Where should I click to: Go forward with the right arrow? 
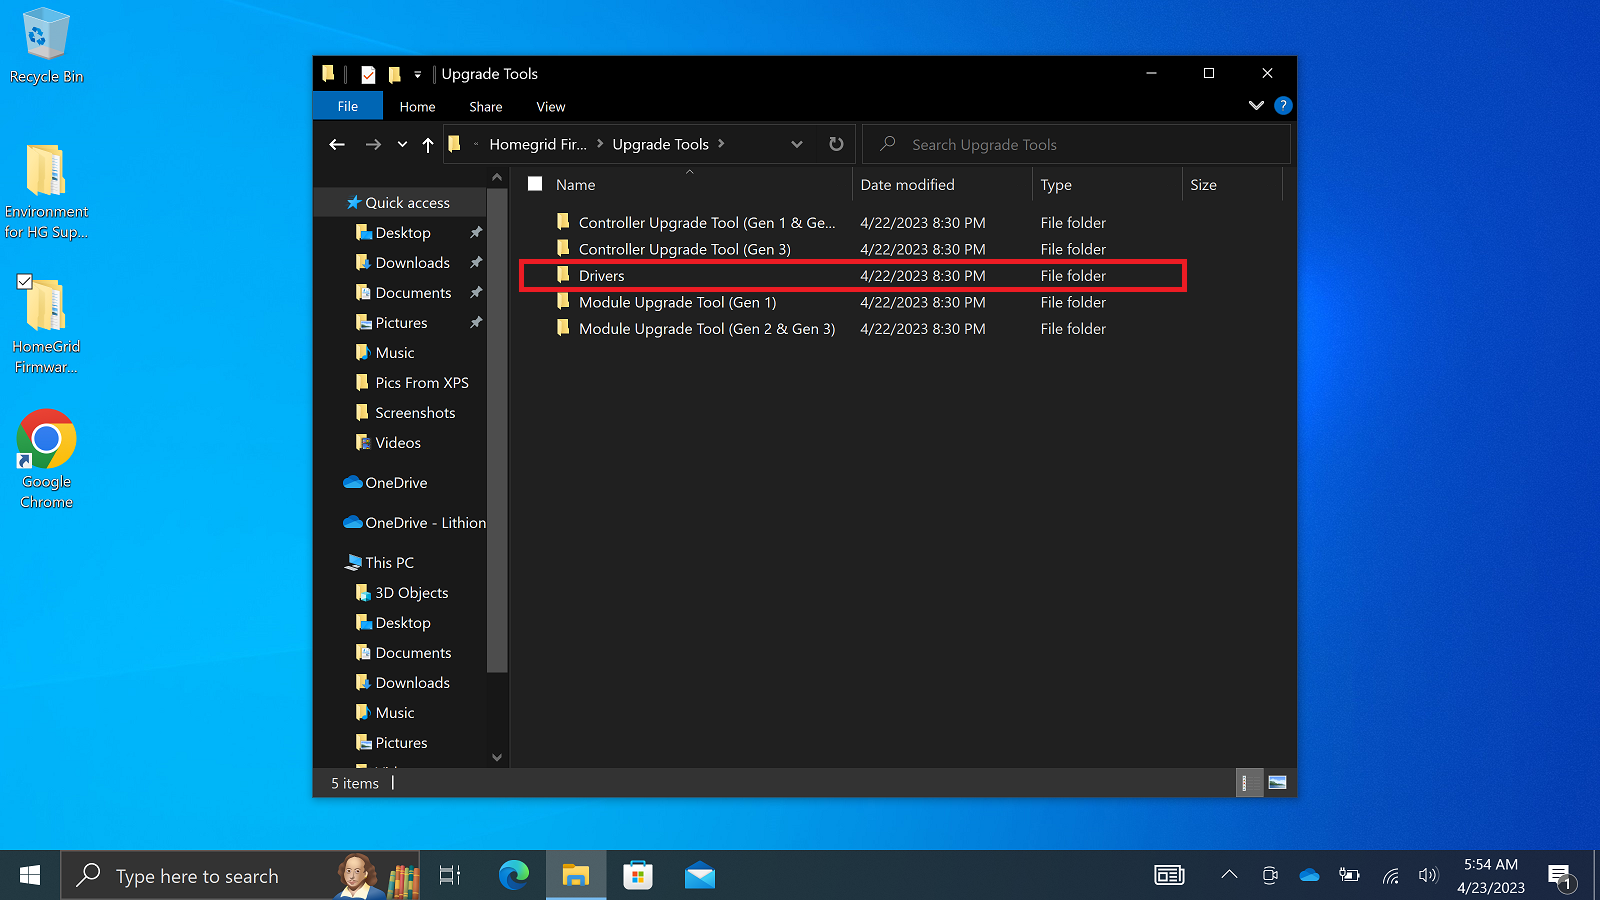(373, 145)
